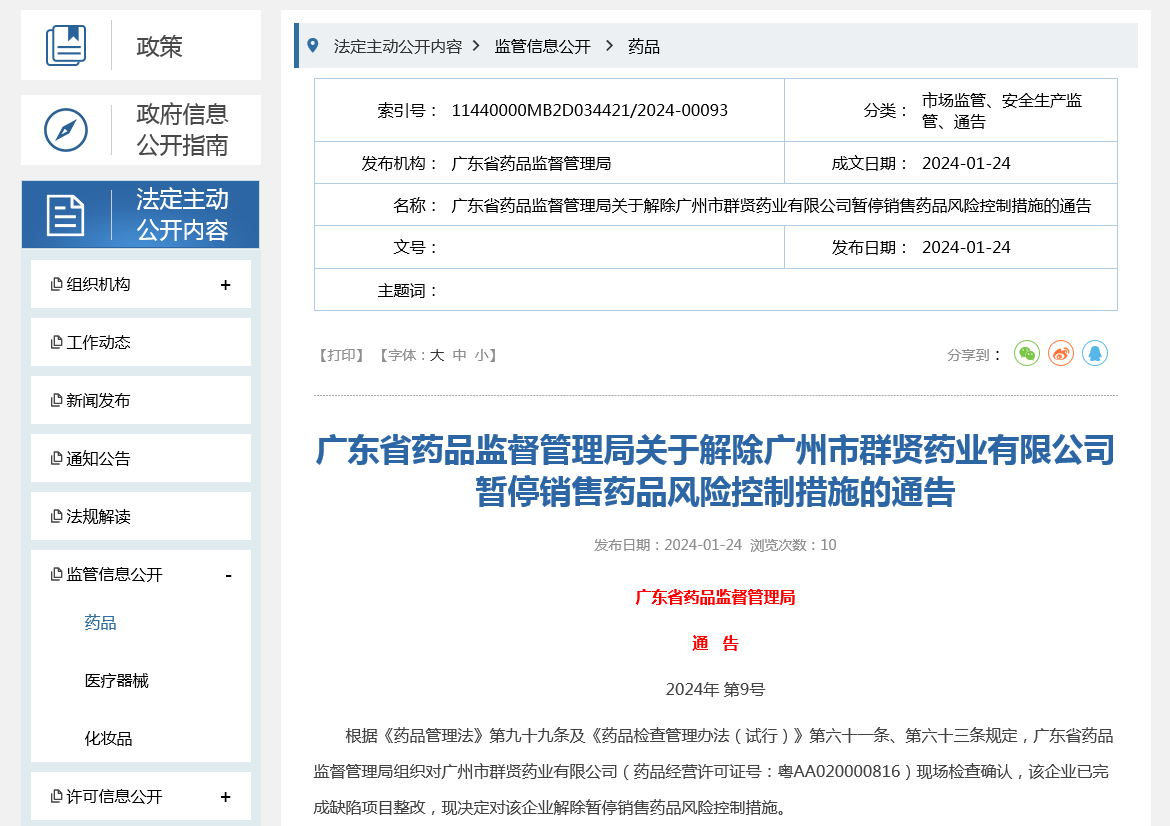Click index number 11440000MB2D034421/2024-00093
The width and height of the screenshot is (1170, 826).
[589, 110]
